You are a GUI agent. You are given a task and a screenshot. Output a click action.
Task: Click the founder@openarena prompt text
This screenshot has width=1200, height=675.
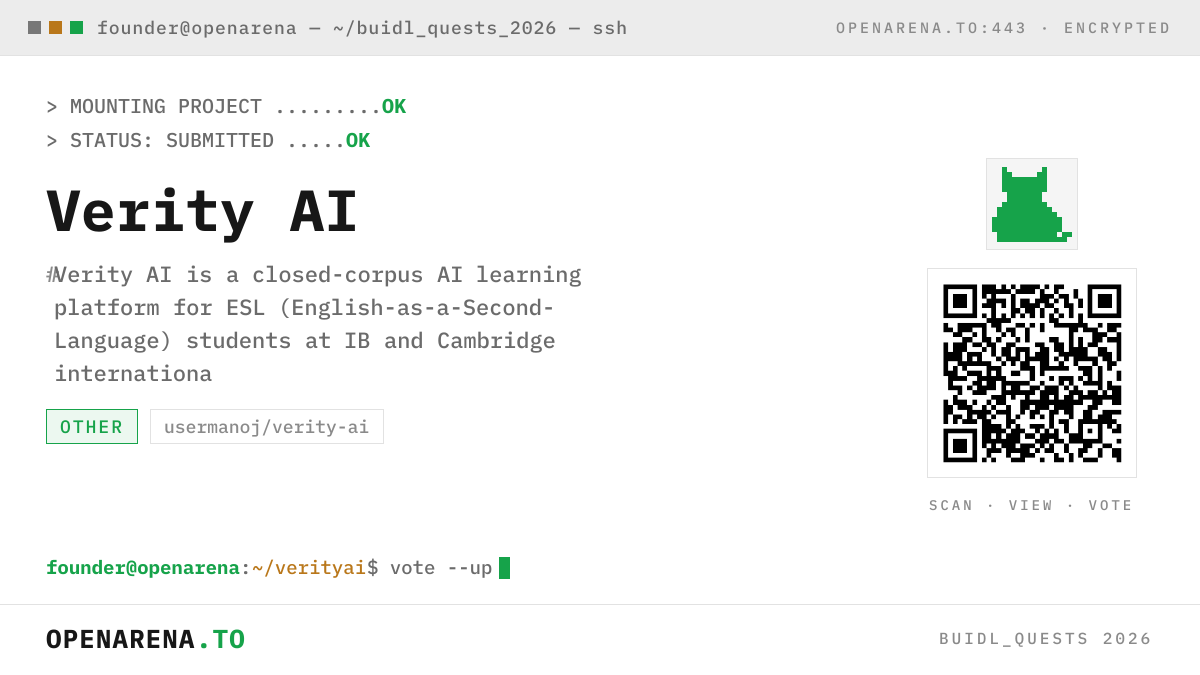tap(143, 568)
